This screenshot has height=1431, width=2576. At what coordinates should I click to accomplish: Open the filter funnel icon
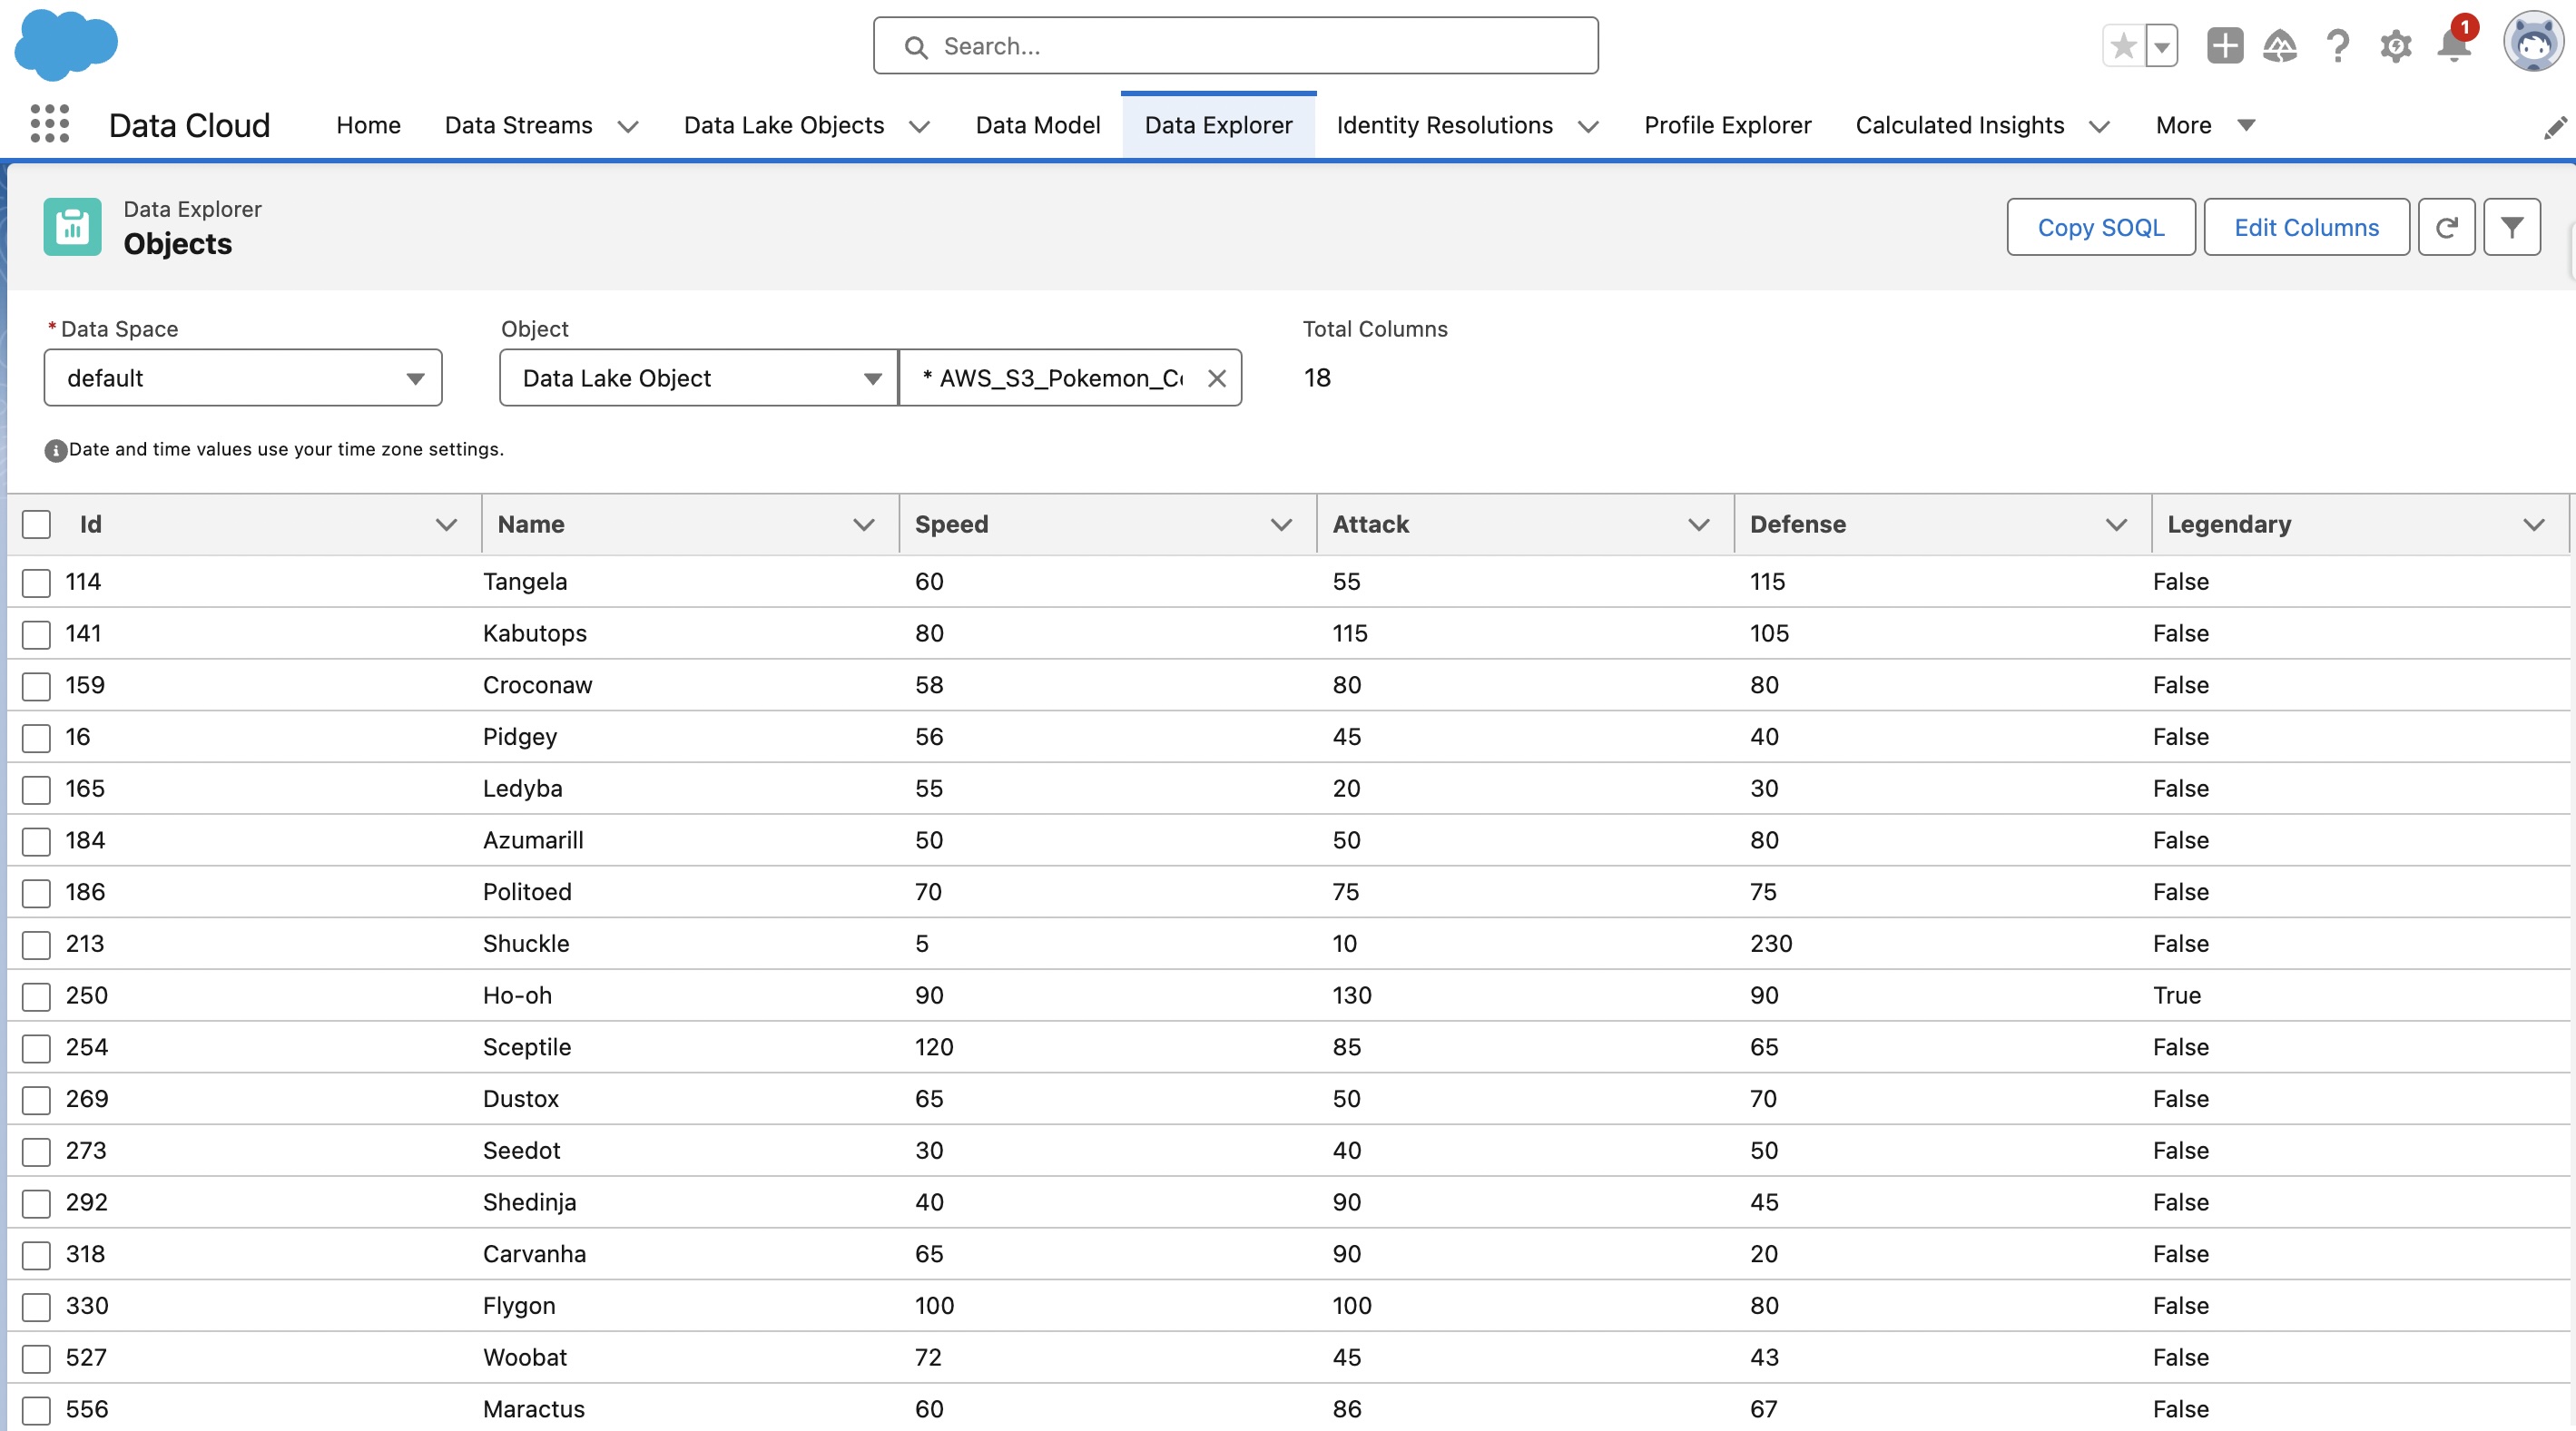tap(2511, 227)
